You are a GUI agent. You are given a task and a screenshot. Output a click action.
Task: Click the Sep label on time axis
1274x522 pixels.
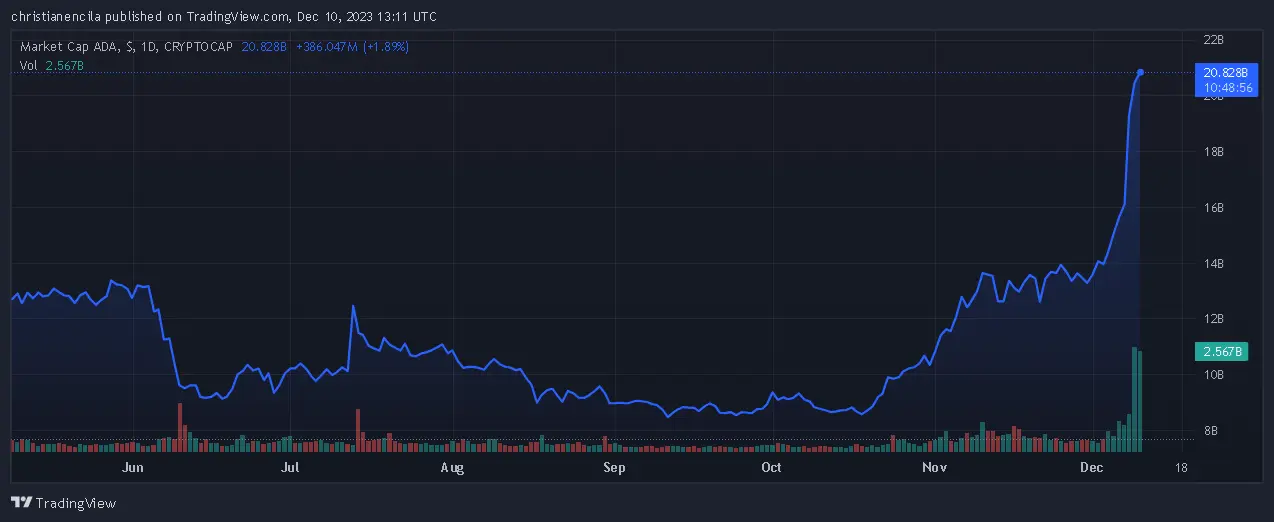614,467
